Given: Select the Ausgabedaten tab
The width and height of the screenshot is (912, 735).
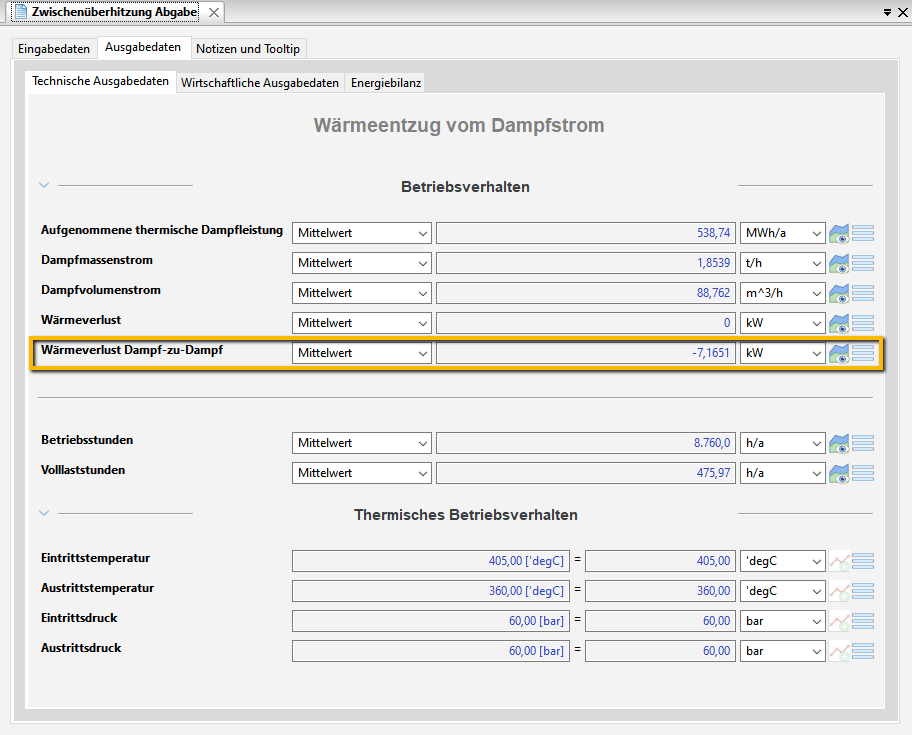Looking at the screenshot, I should coord(143,48).
